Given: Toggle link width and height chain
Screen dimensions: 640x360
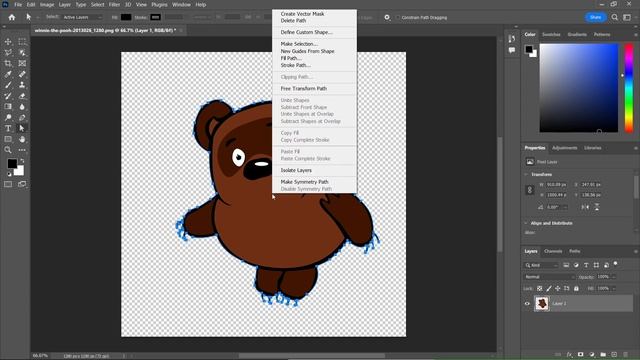Looking at the screenshot, I should pyautogui.click(x=530, y=190).
